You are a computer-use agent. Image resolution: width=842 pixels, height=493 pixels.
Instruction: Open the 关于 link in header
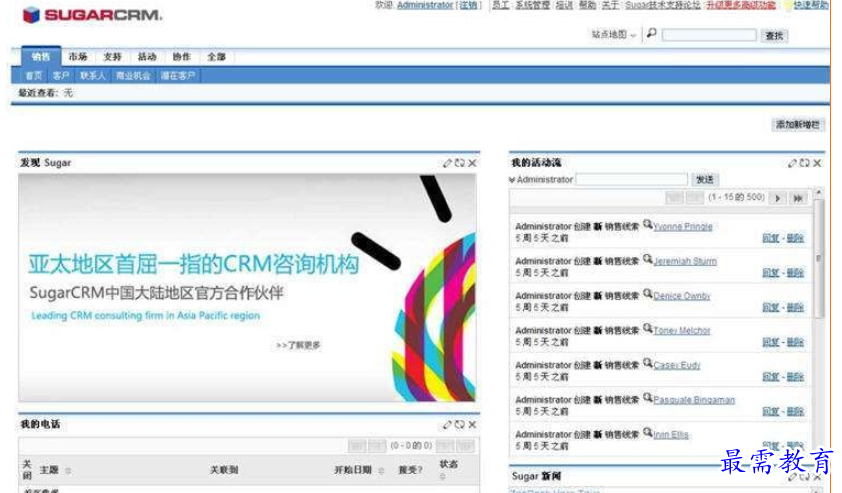610,5
